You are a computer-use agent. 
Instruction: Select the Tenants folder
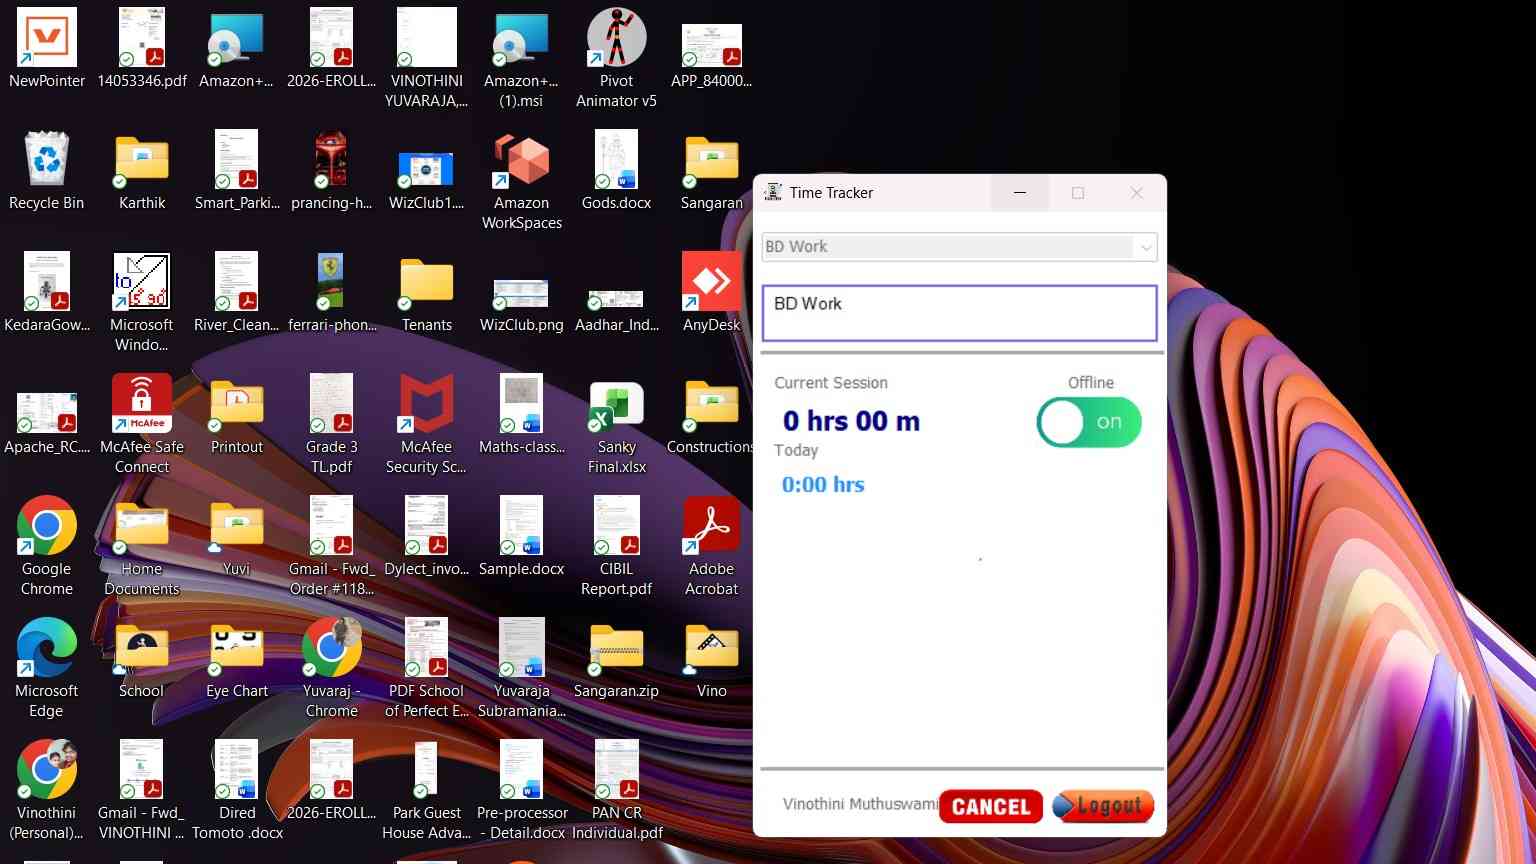point(426,292)
